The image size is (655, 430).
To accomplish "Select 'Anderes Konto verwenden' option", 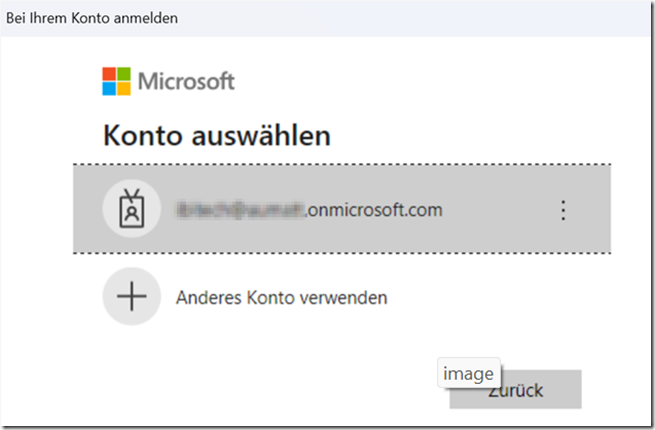I will tap(281, 297).
